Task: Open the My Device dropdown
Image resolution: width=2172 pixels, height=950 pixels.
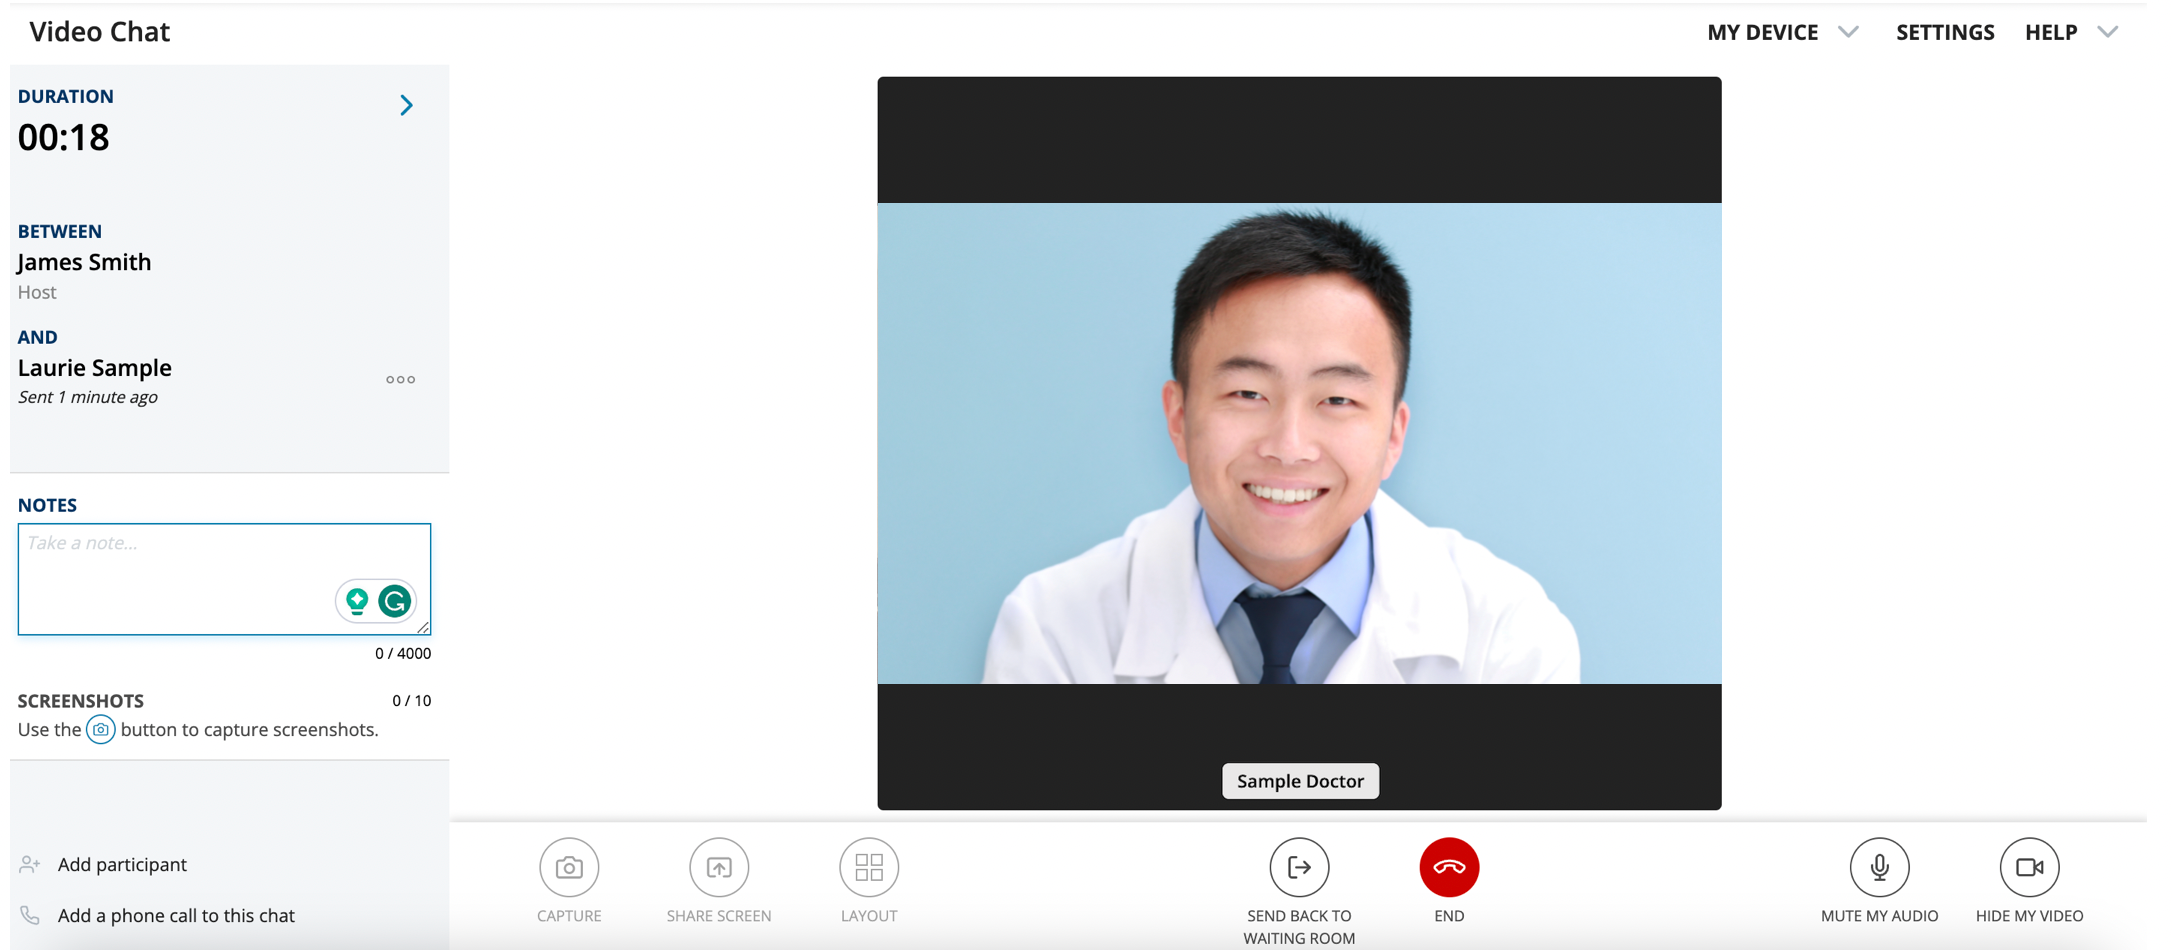Action: (1782, 32)
